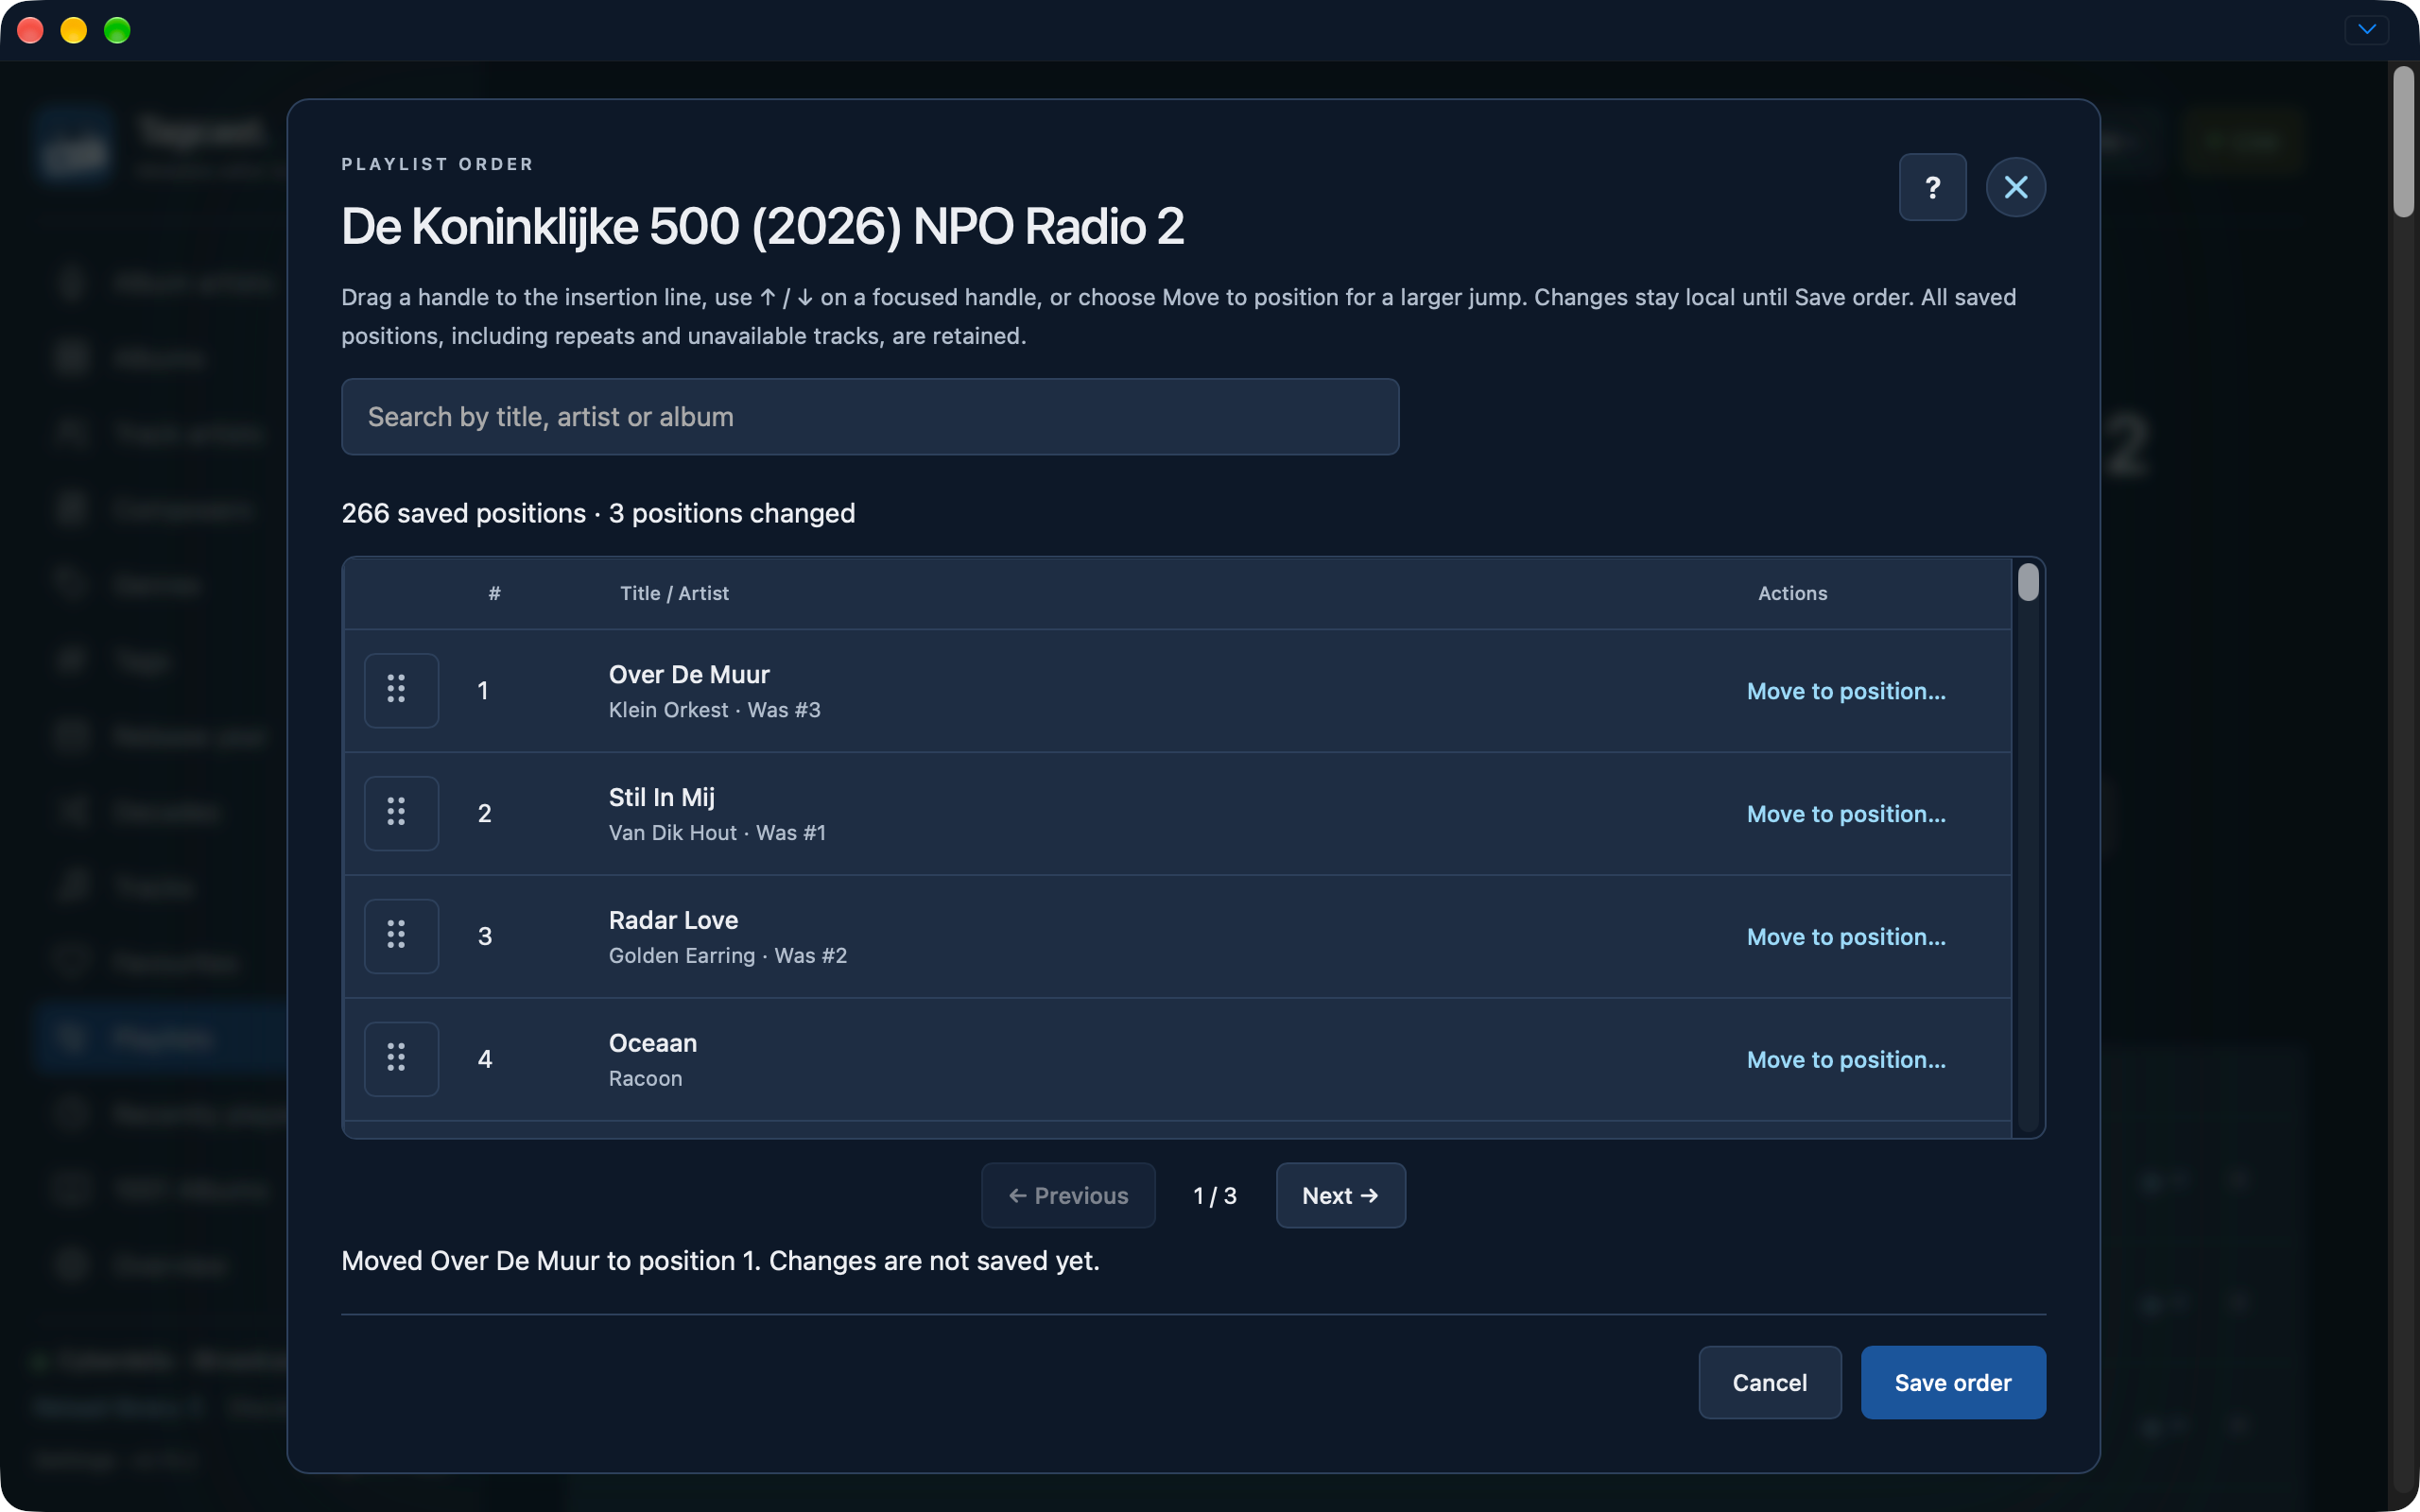Screen dimensions: 2420x1512
Task: Click the track list scrollbar thumb
Action: (x=2028, y=582)
